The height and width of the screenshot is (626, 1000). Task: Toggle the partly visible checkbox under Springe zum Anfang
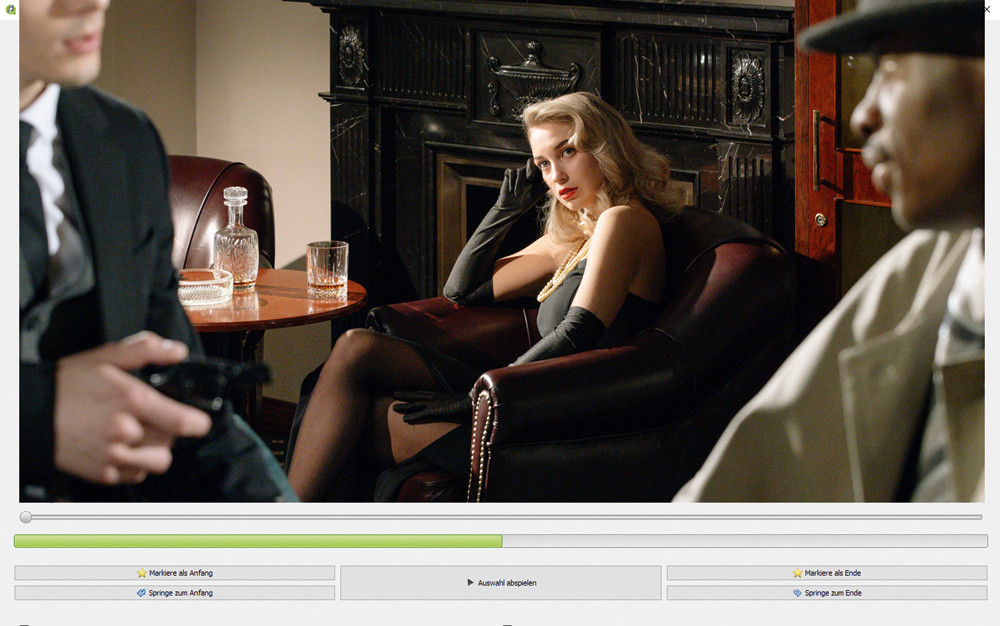24,624
